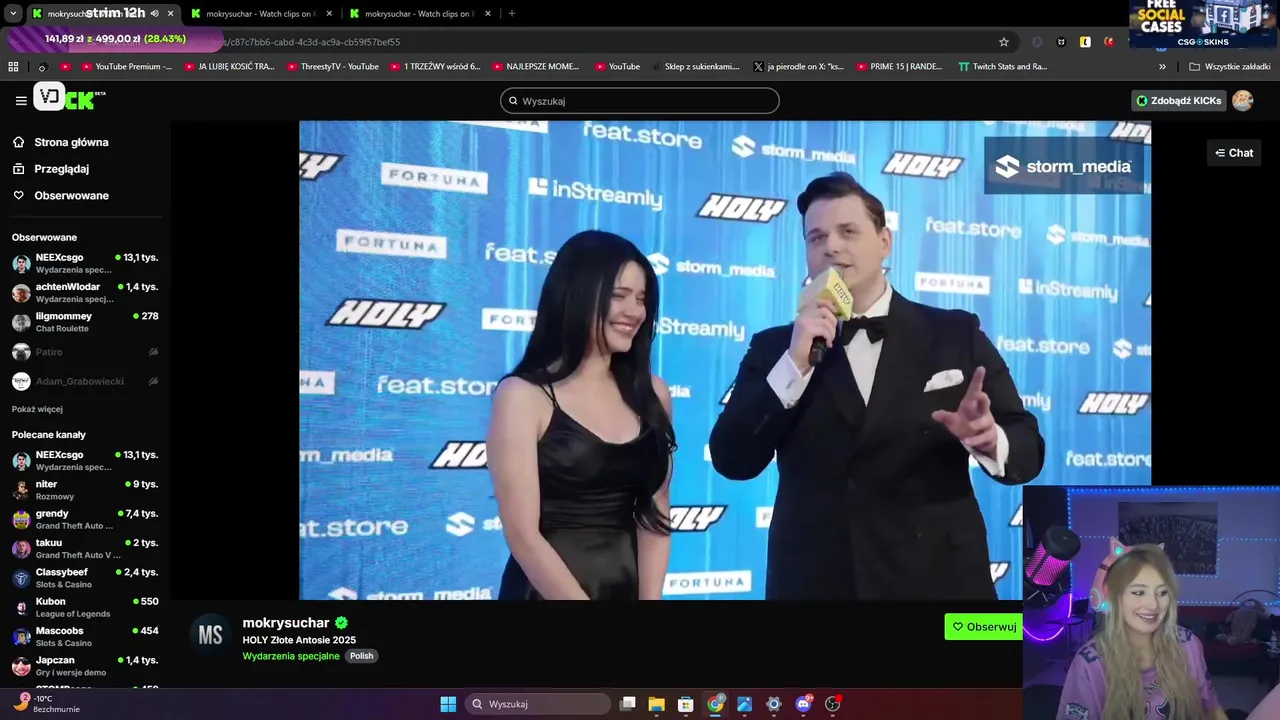Open recommended channel Kubon
The height and width of the screenshot is (720, 1280).
tap(85, 607)
